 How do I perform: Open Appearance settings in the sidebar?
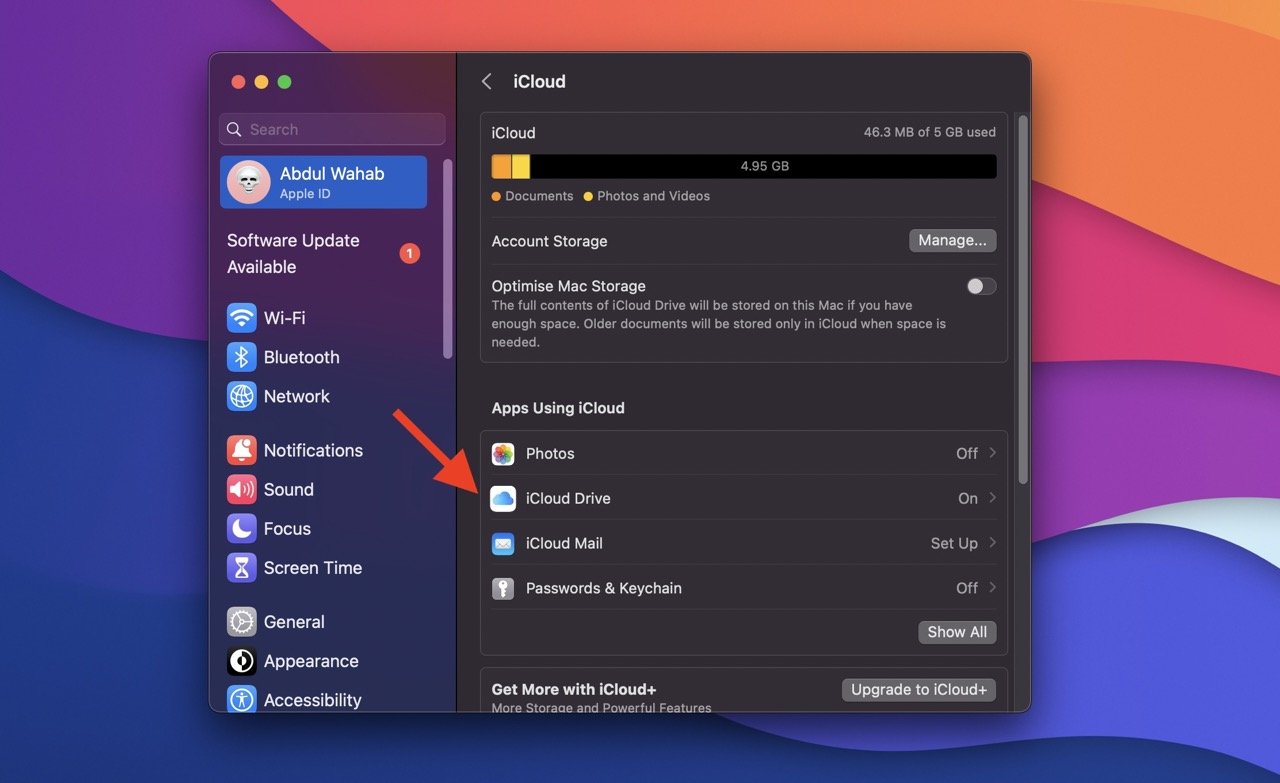click(x=323, y=661)
